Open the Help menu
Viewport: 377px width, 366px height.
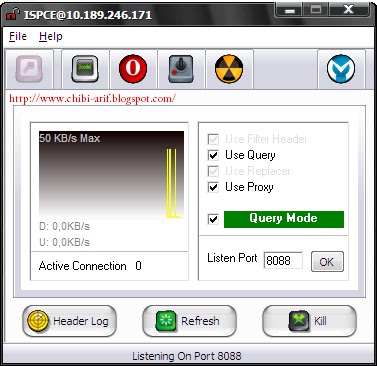pyautogui.click(x=51, y=36)
